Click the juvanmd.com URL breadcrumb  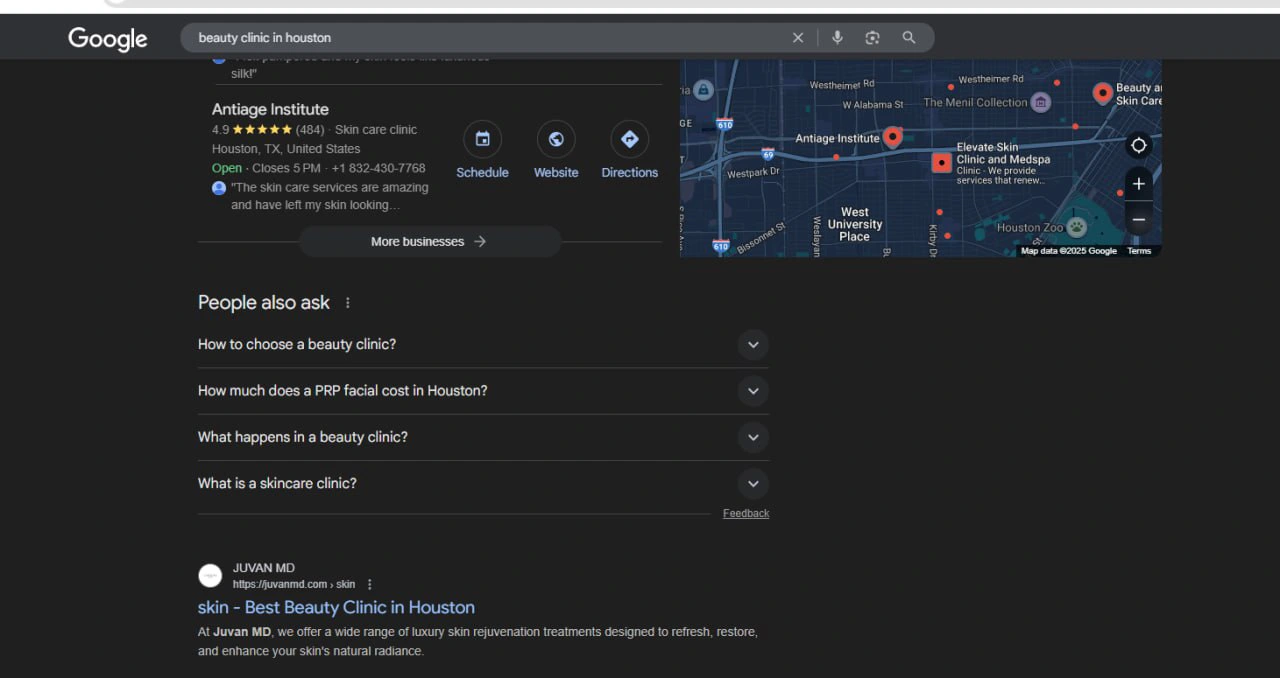(x=294, y=584)
